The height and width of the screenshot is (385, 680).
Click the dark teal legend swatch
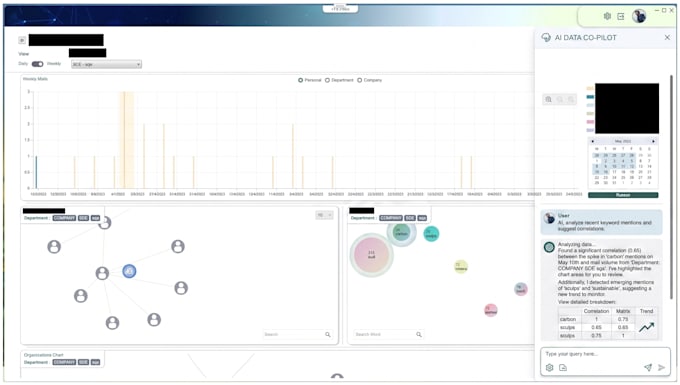click(590, 97)
